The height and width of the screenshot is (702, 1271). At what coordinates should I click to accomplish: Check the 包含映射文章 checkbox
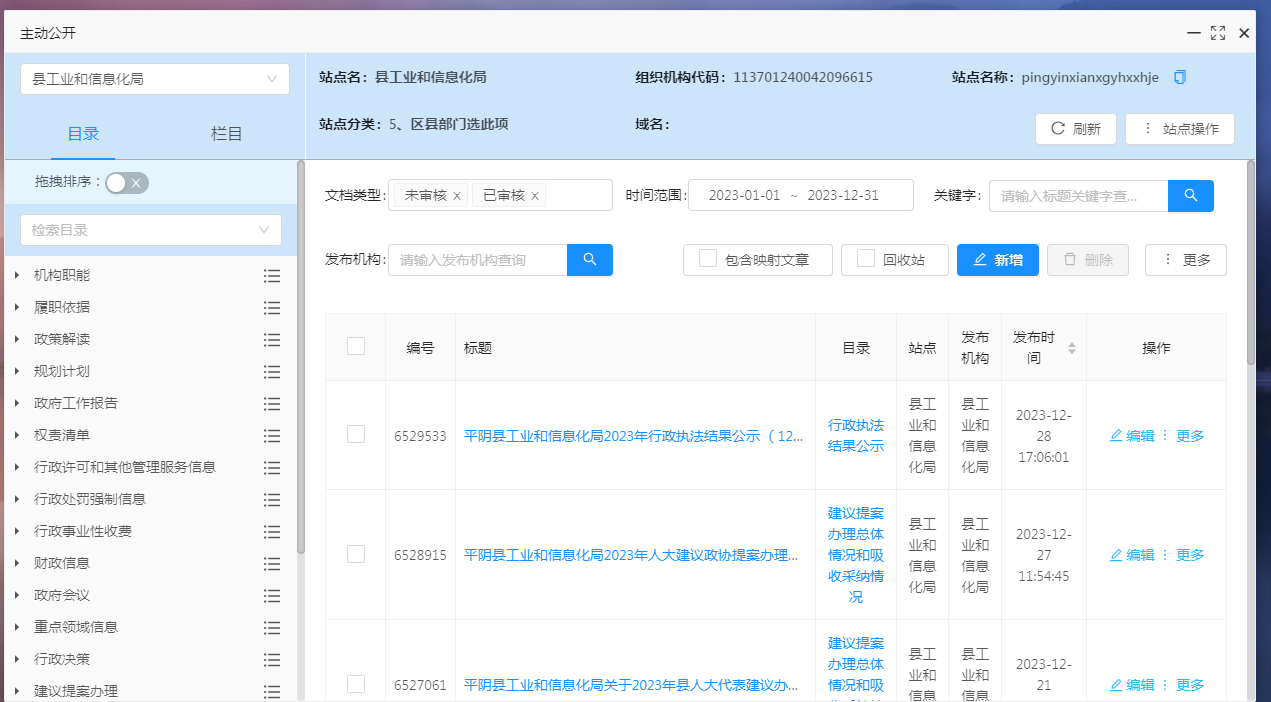click(x=708, y=259)
